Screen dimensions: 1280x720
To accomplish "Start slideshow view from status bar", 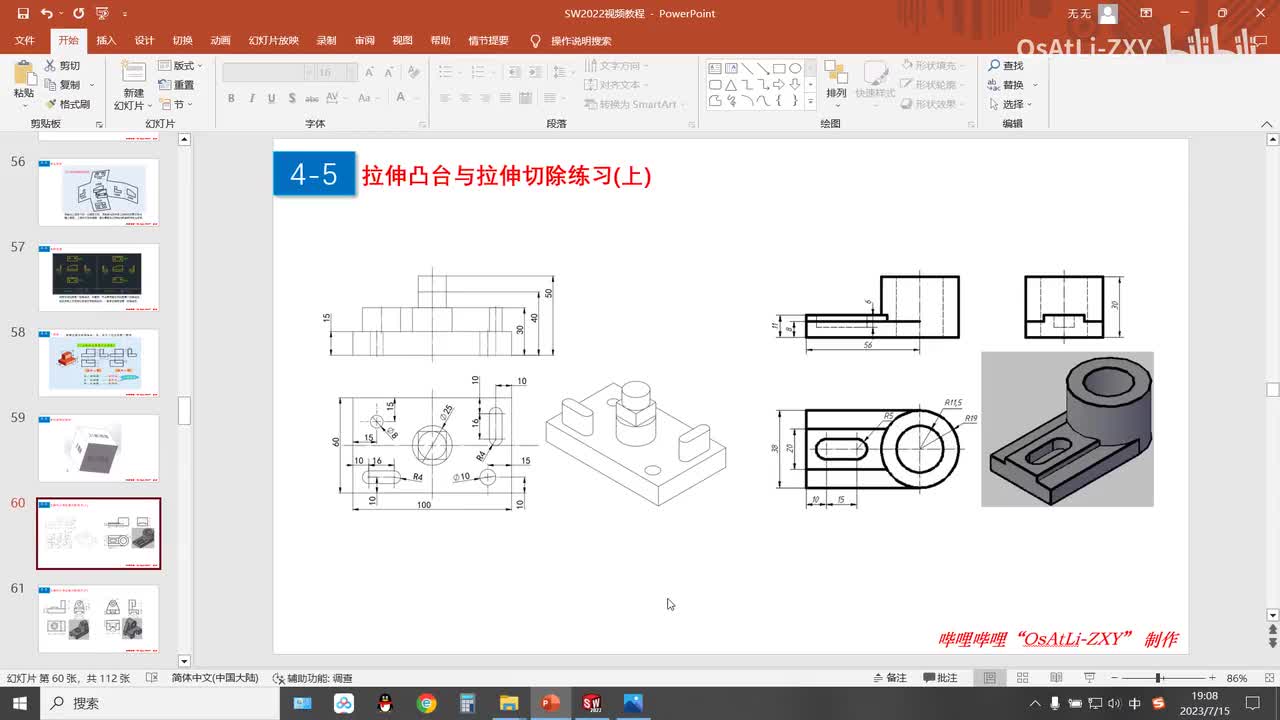I will (x=1088, y=678).
